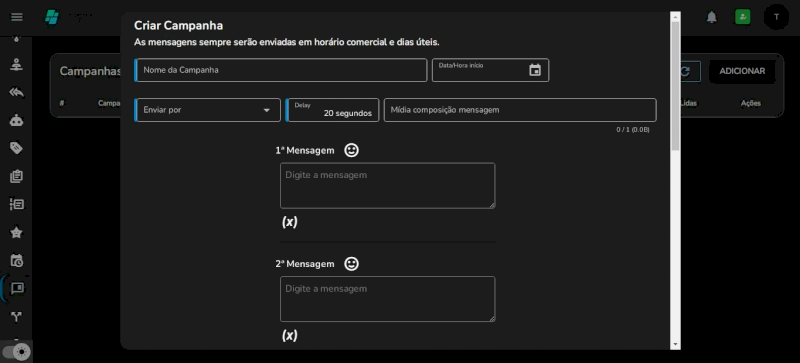Click the scrollbar up arrow
This screenshot has height=363, width=800.
tap(675, 17)
